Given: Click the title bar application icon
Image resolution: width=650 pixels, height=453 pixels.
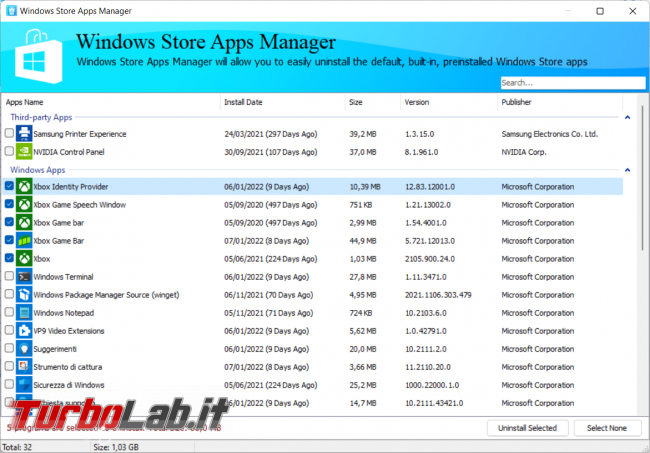Looking at the screenshot, I should coord(11,11).
